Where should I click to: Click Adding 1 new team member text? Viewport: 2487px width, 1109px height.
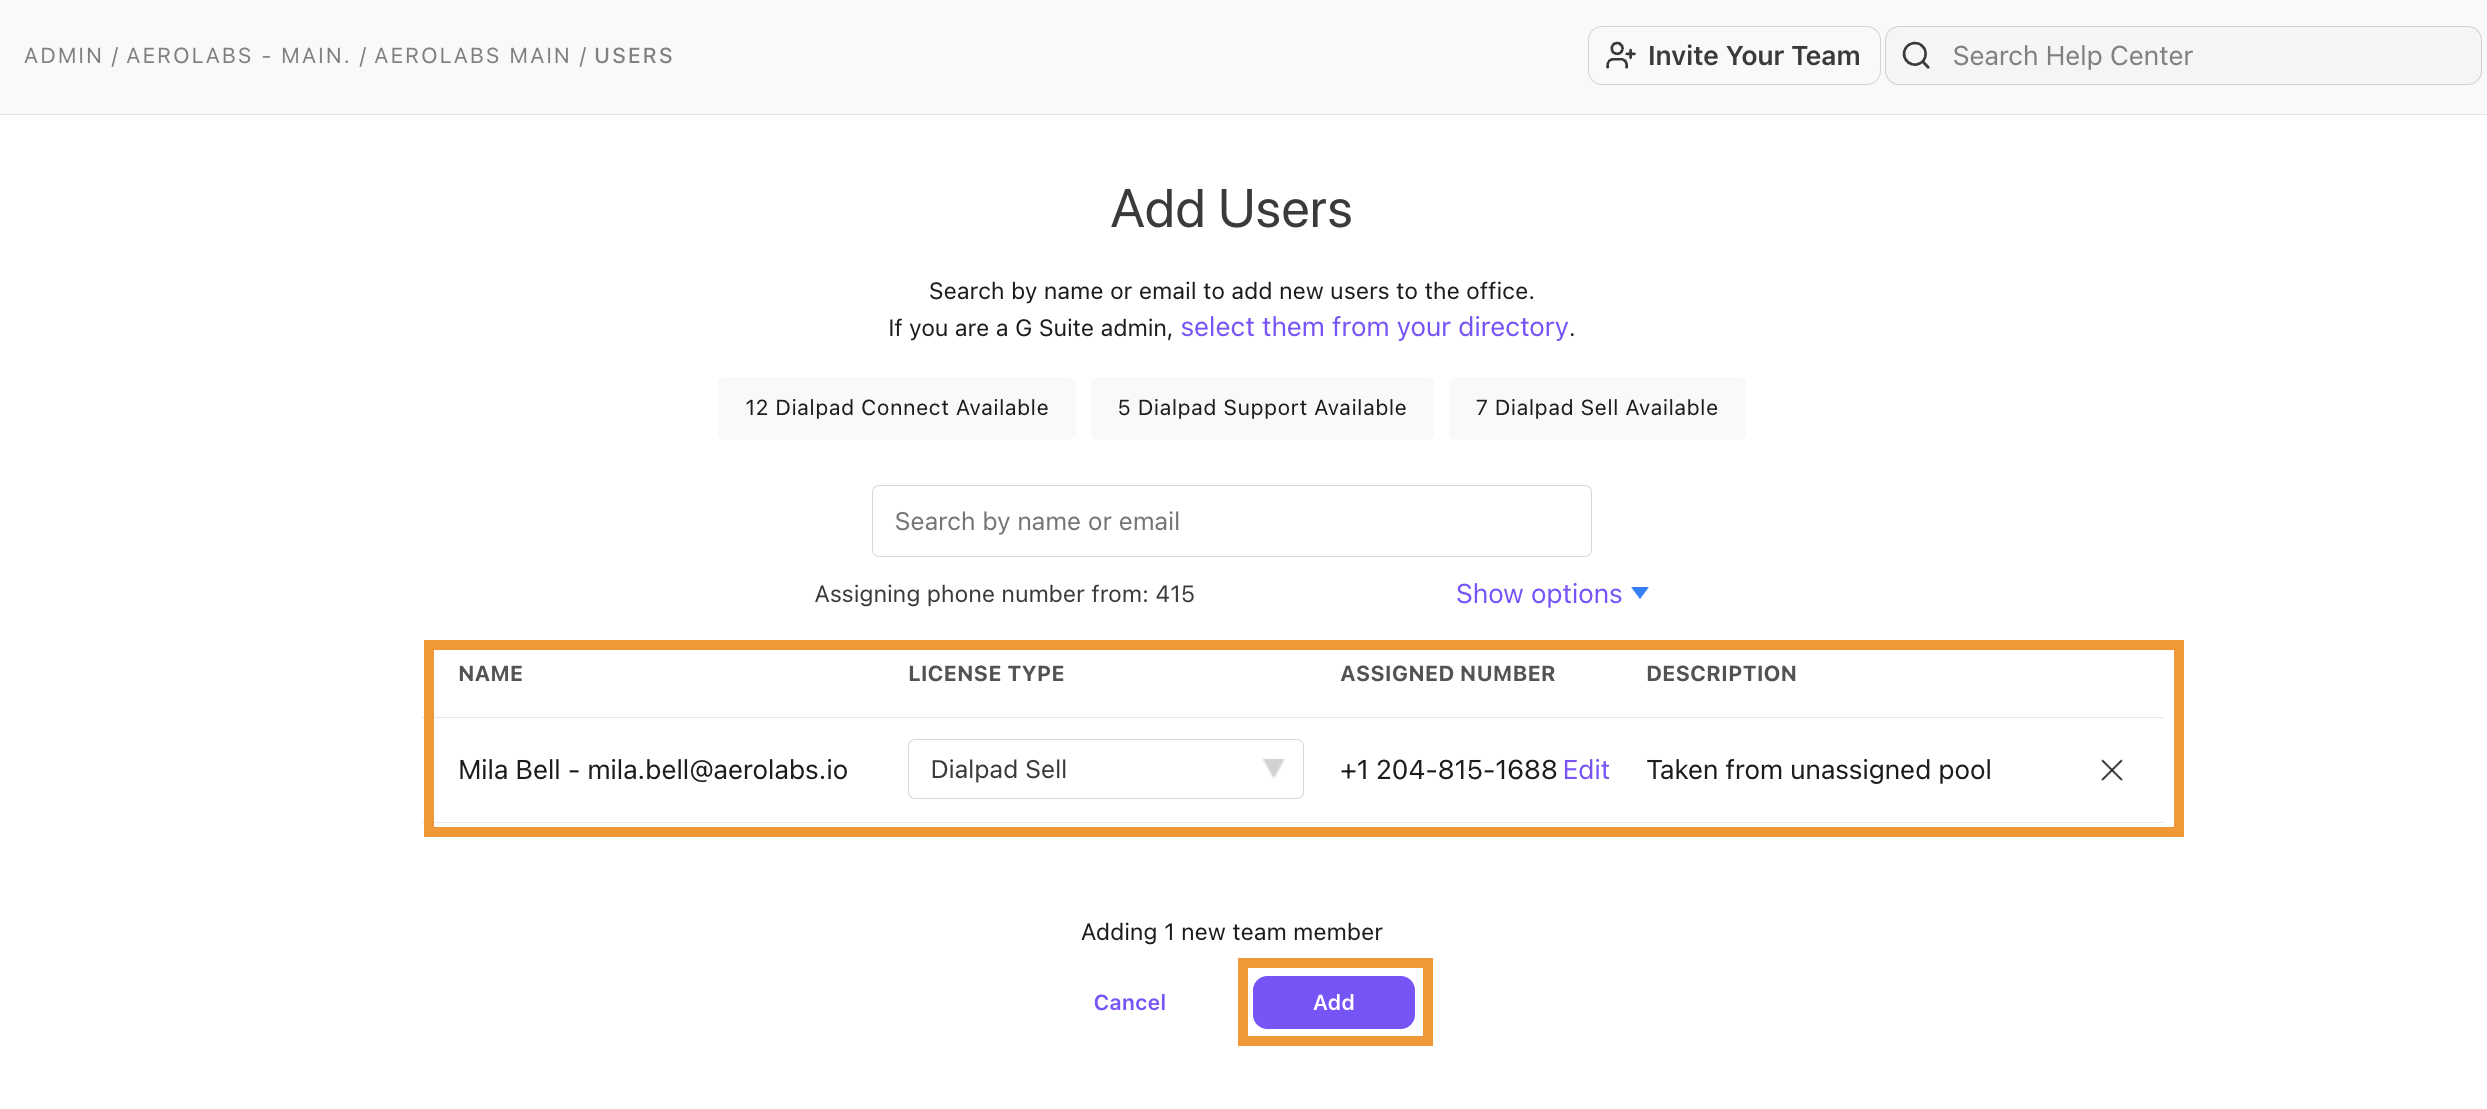[1231, 932]
